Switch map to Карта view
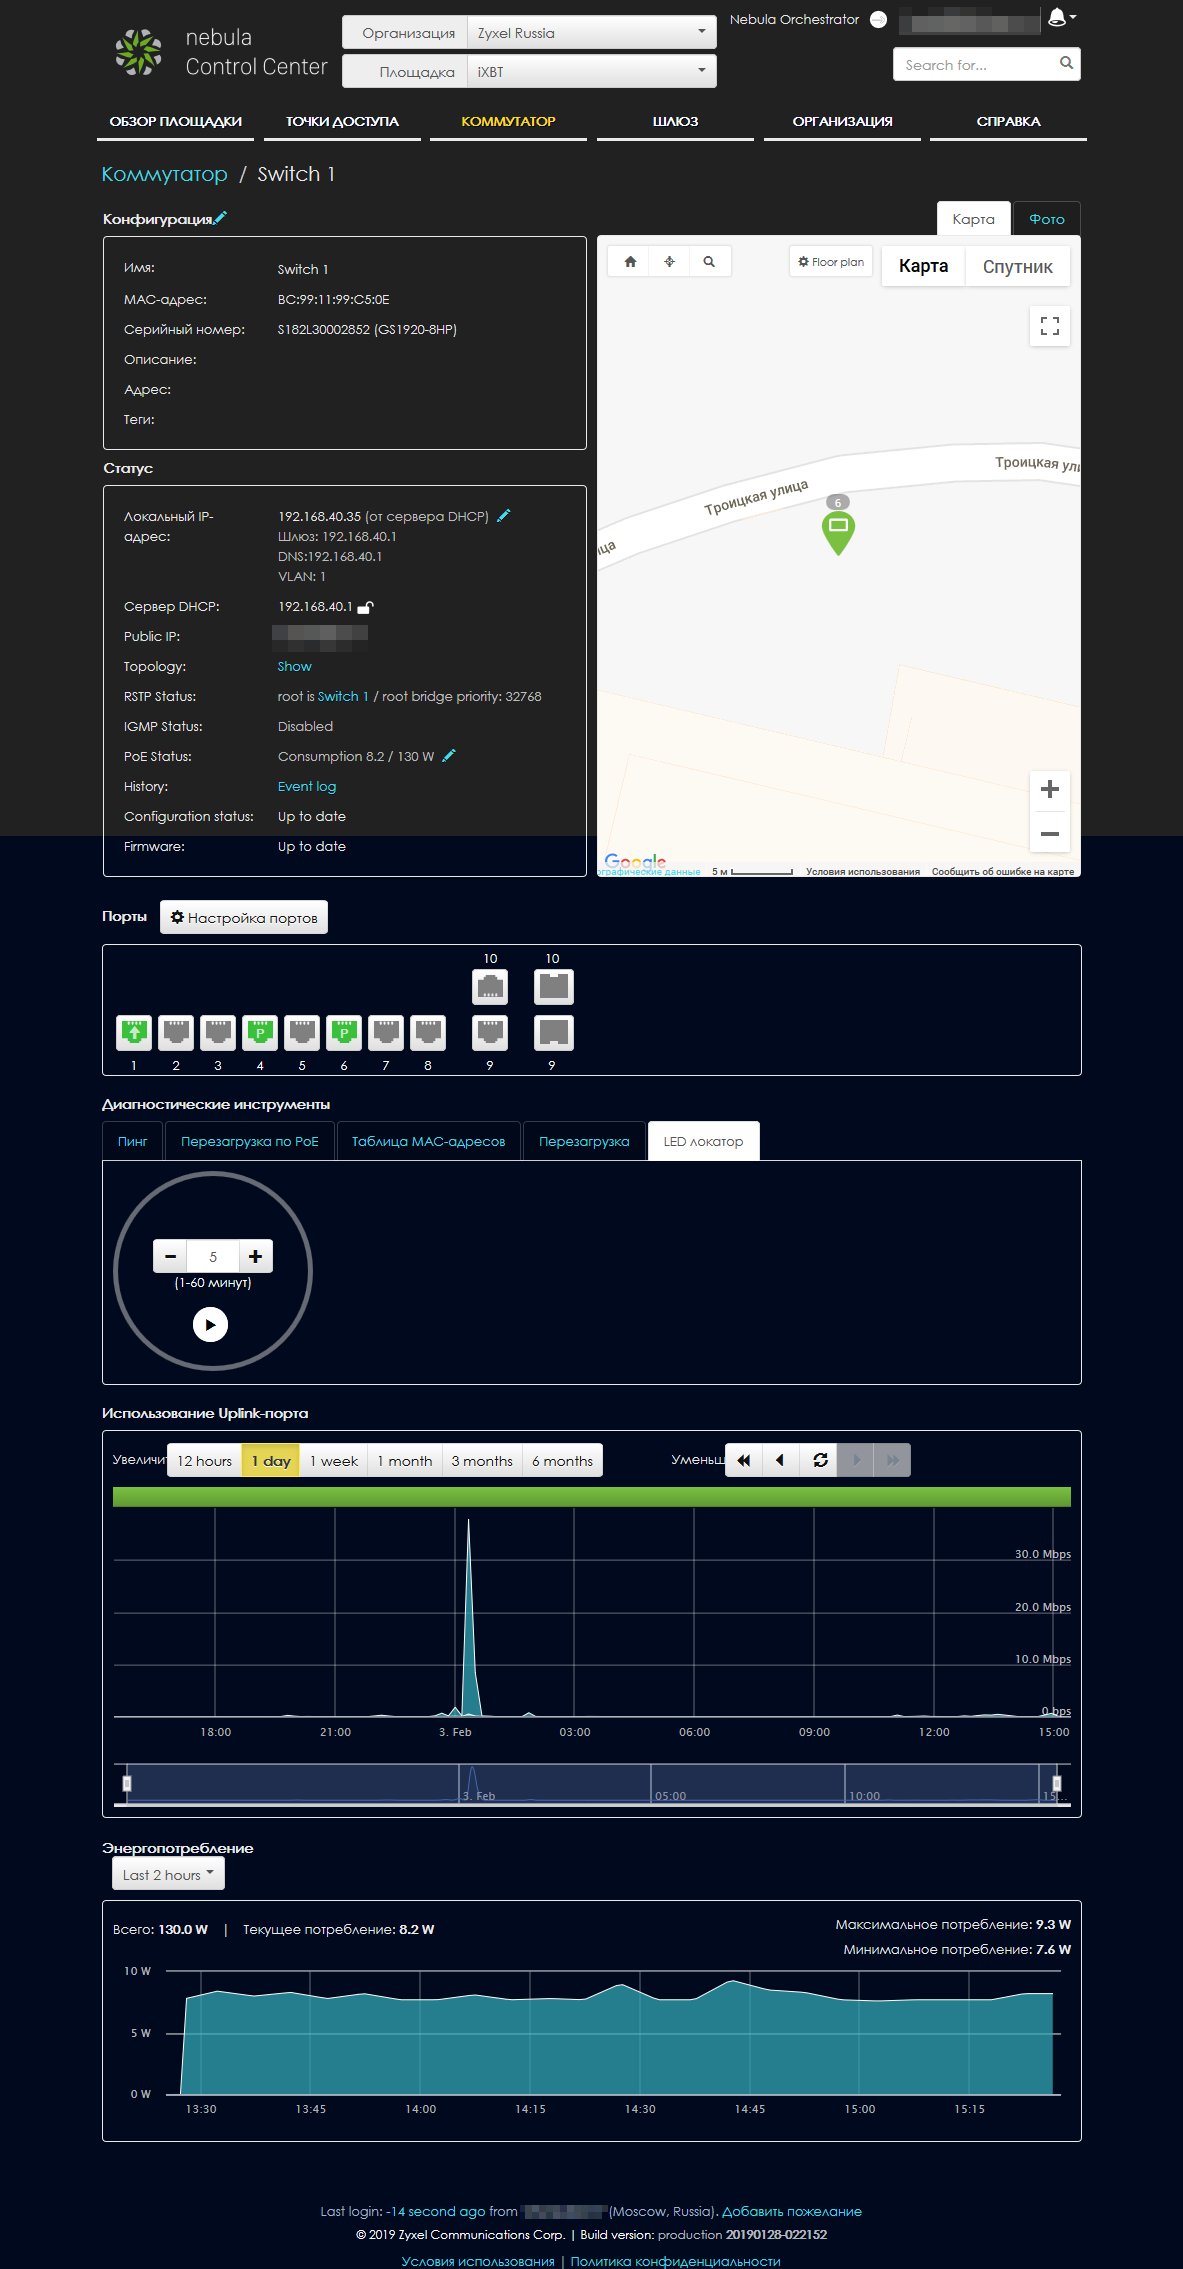1183x2269 pixels. (x=923, y=266)
